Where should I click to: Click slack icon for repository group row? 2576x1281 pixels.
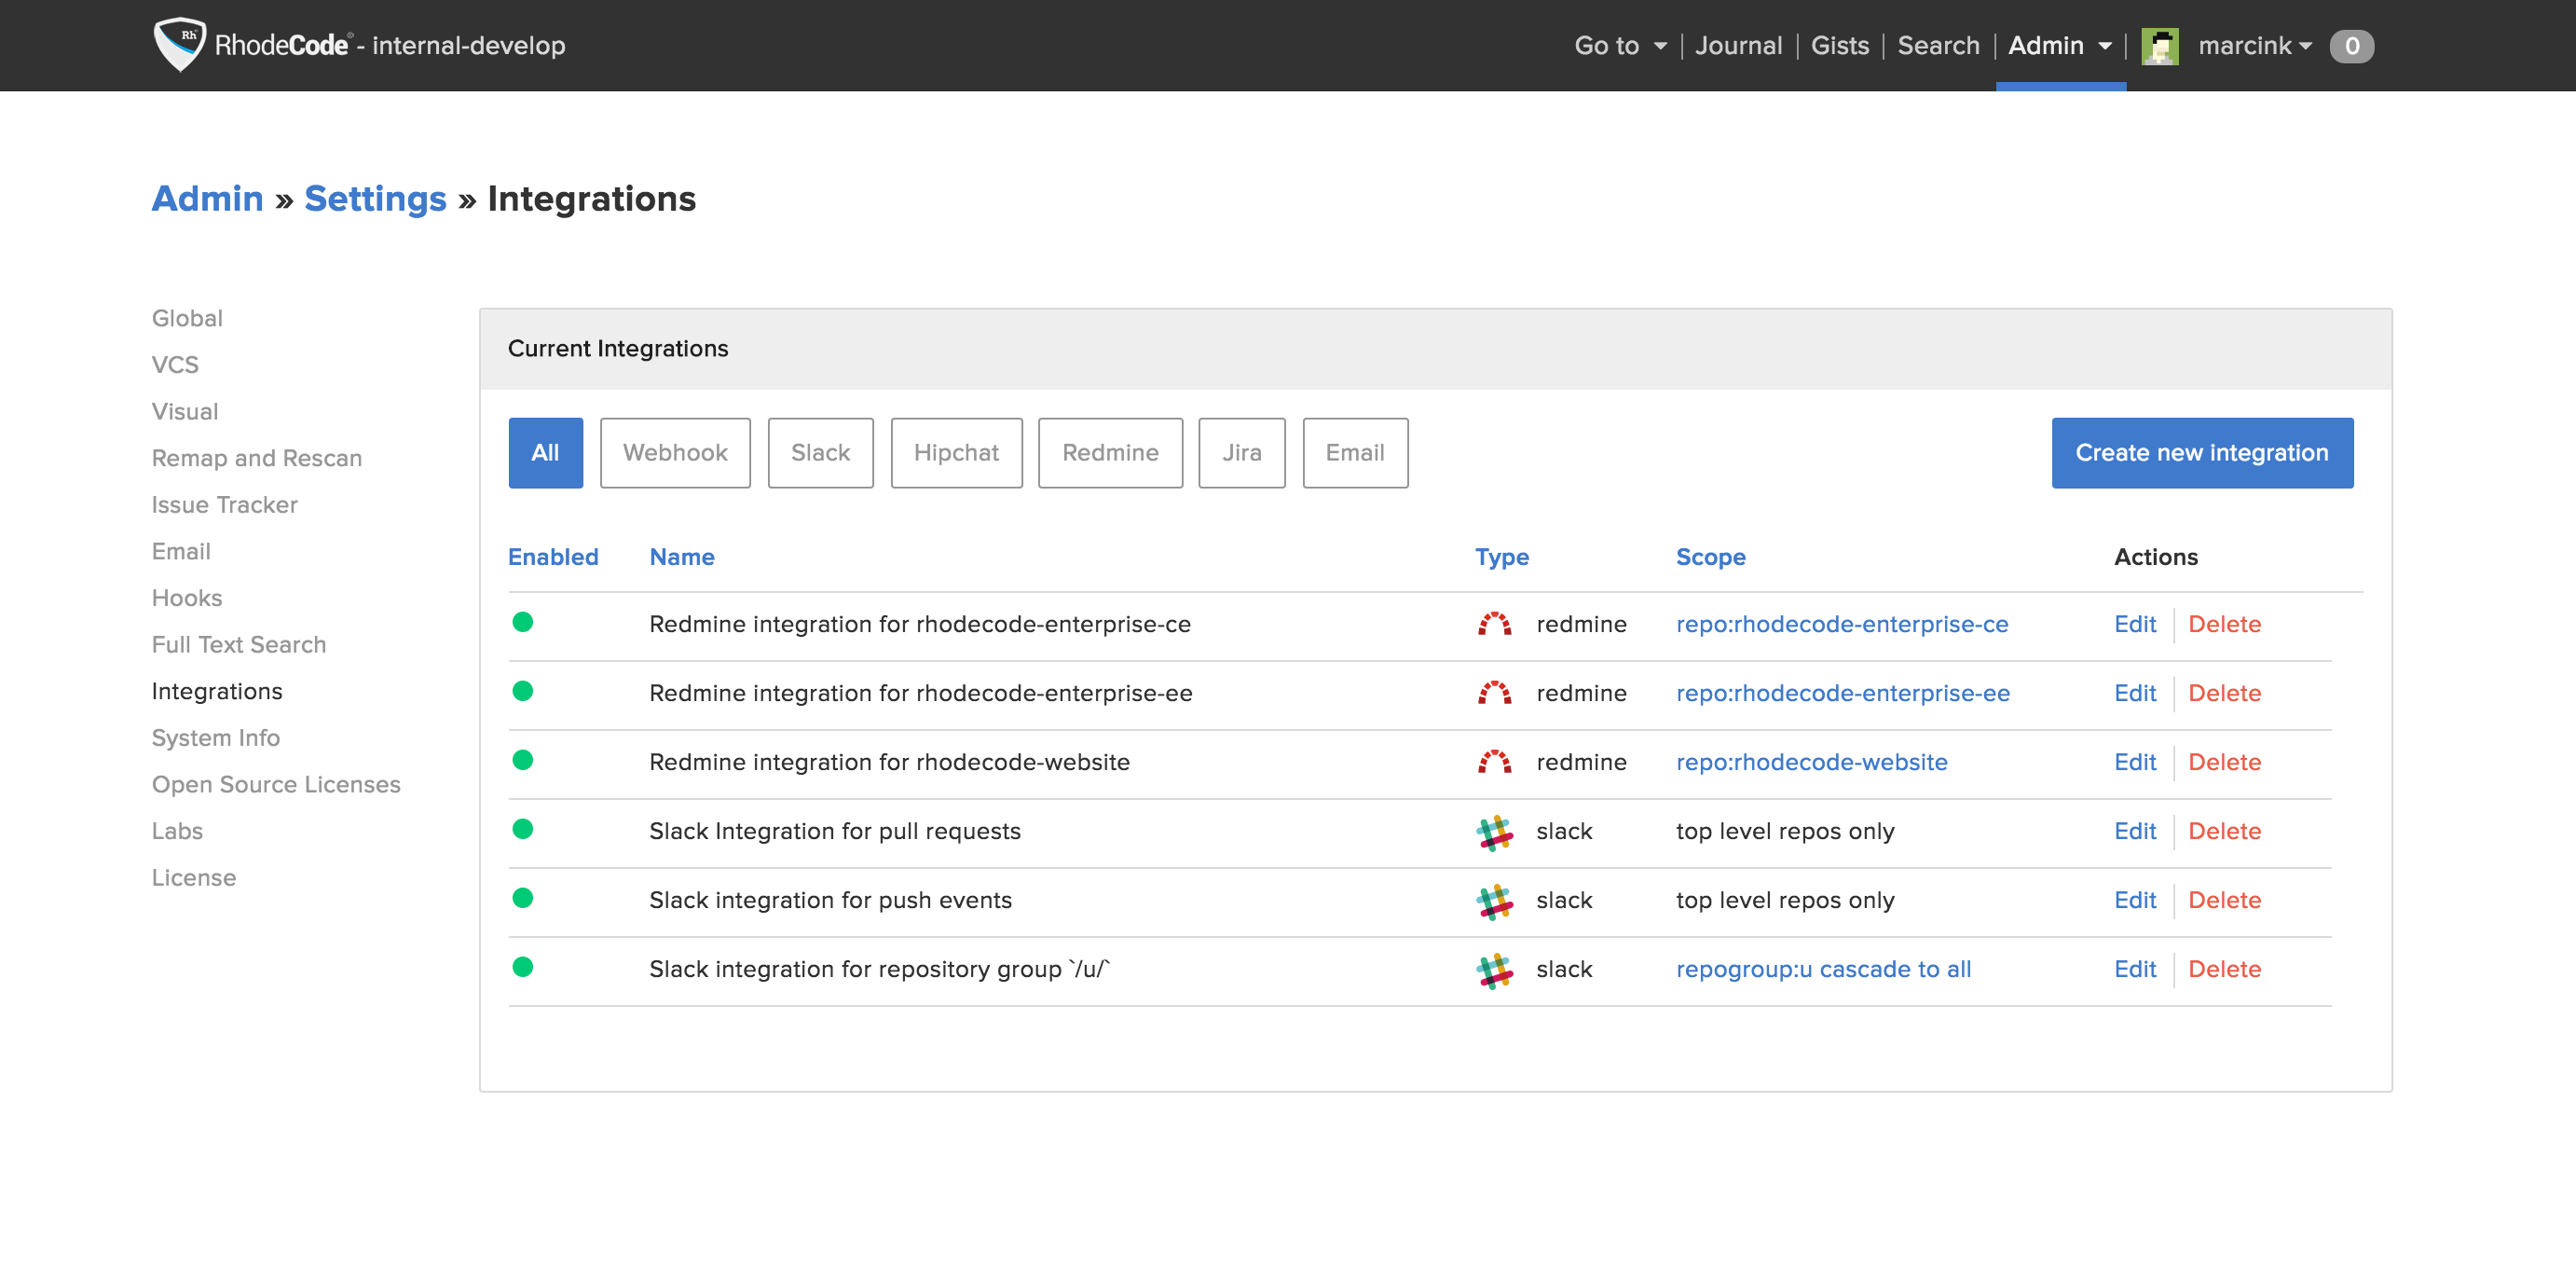point(1494,970)
